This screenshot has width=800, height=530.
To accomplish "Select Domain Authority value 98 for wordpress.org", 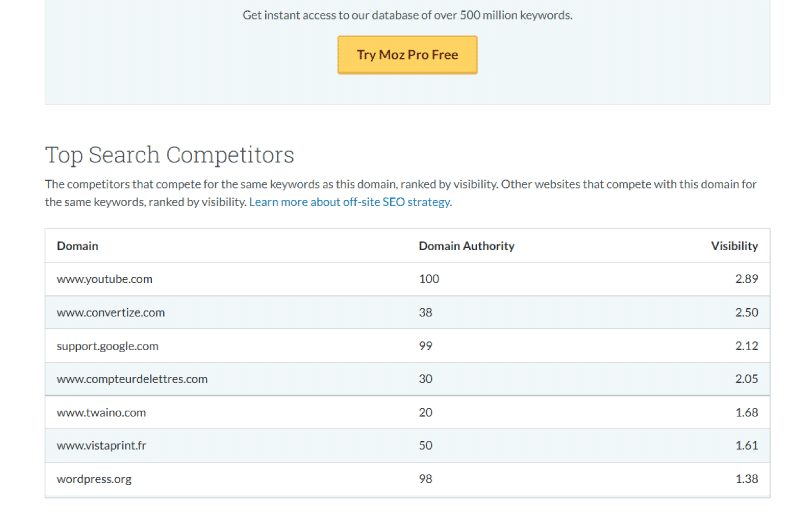I will pos(426,479).
